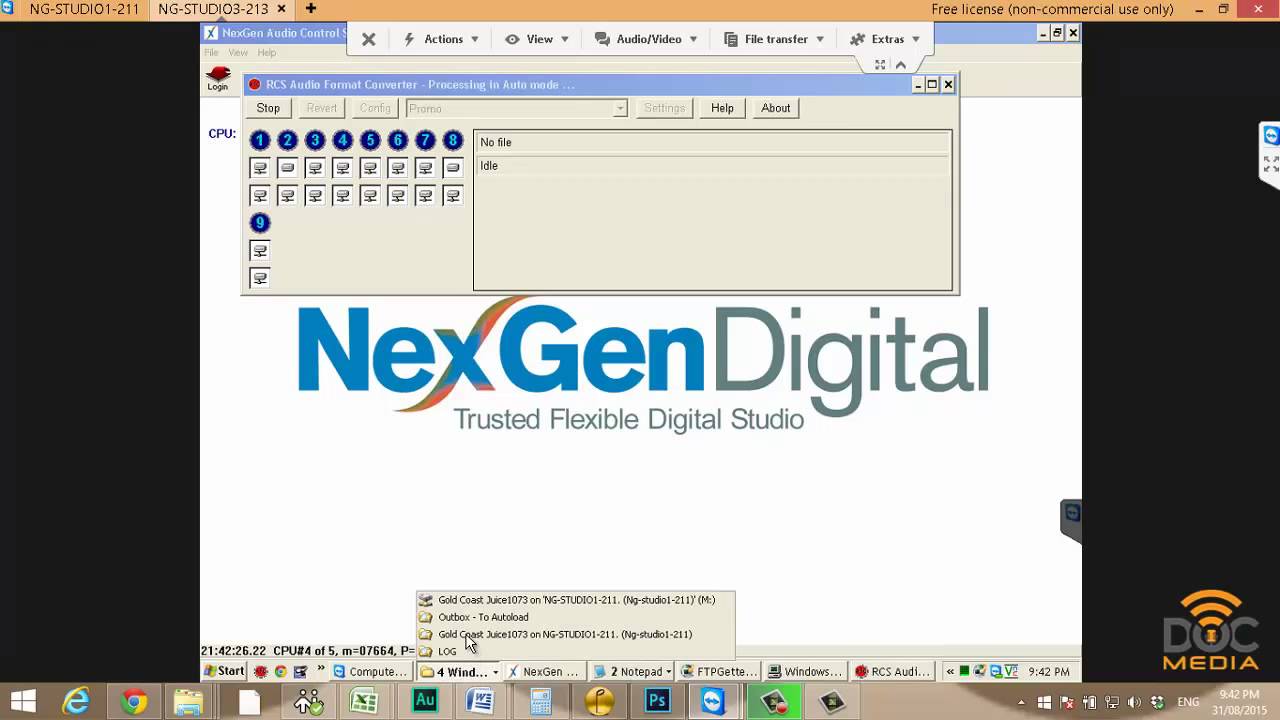Select the CPU 3 numbered badge
Screen dimensions: 1280x720
(315, 141)
